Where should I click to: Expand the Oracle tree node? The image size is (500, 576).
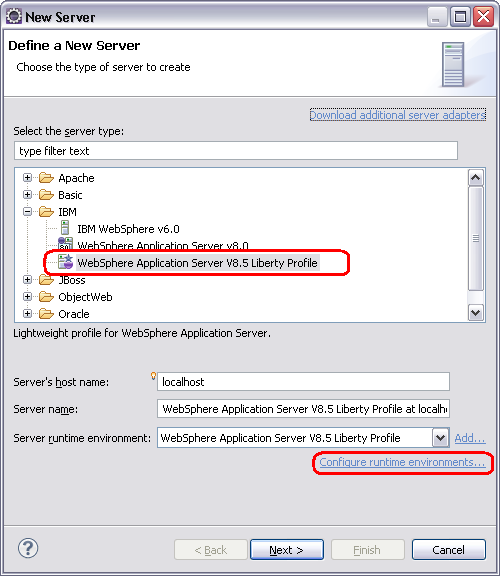pyautogui.click(x=27, y=314)
